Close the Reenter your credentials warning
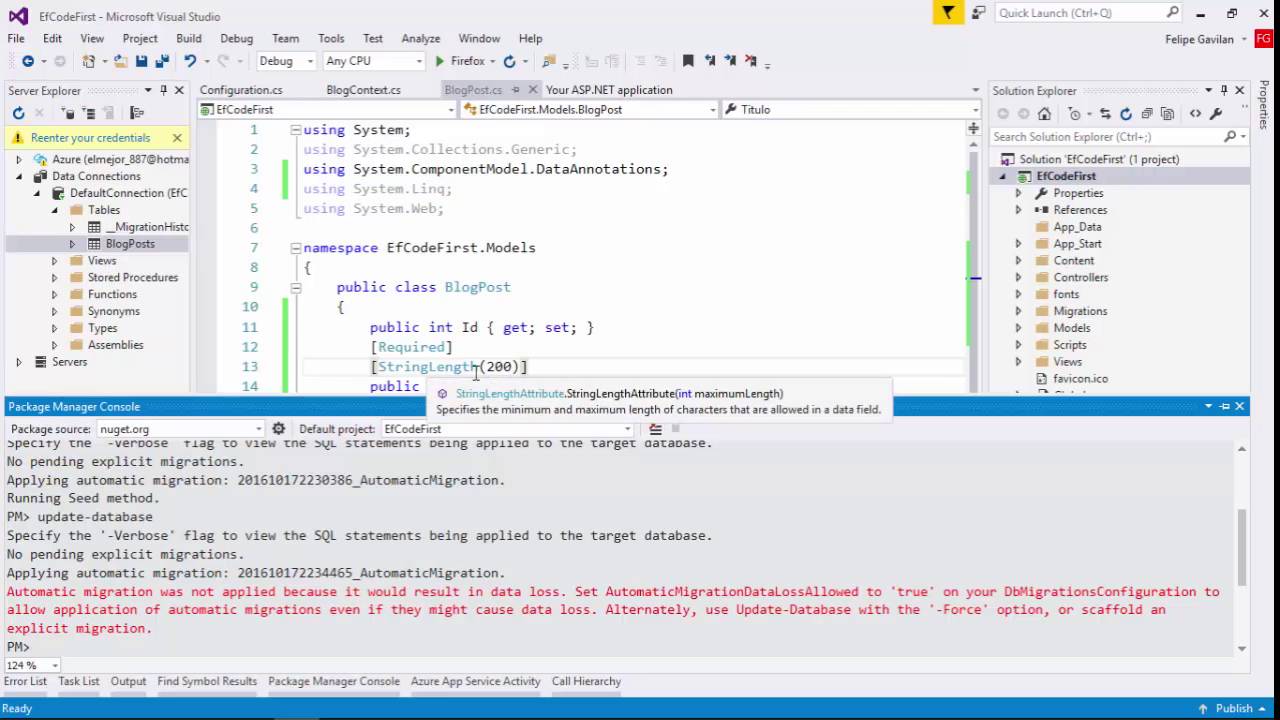 click(x=177, y=138)
